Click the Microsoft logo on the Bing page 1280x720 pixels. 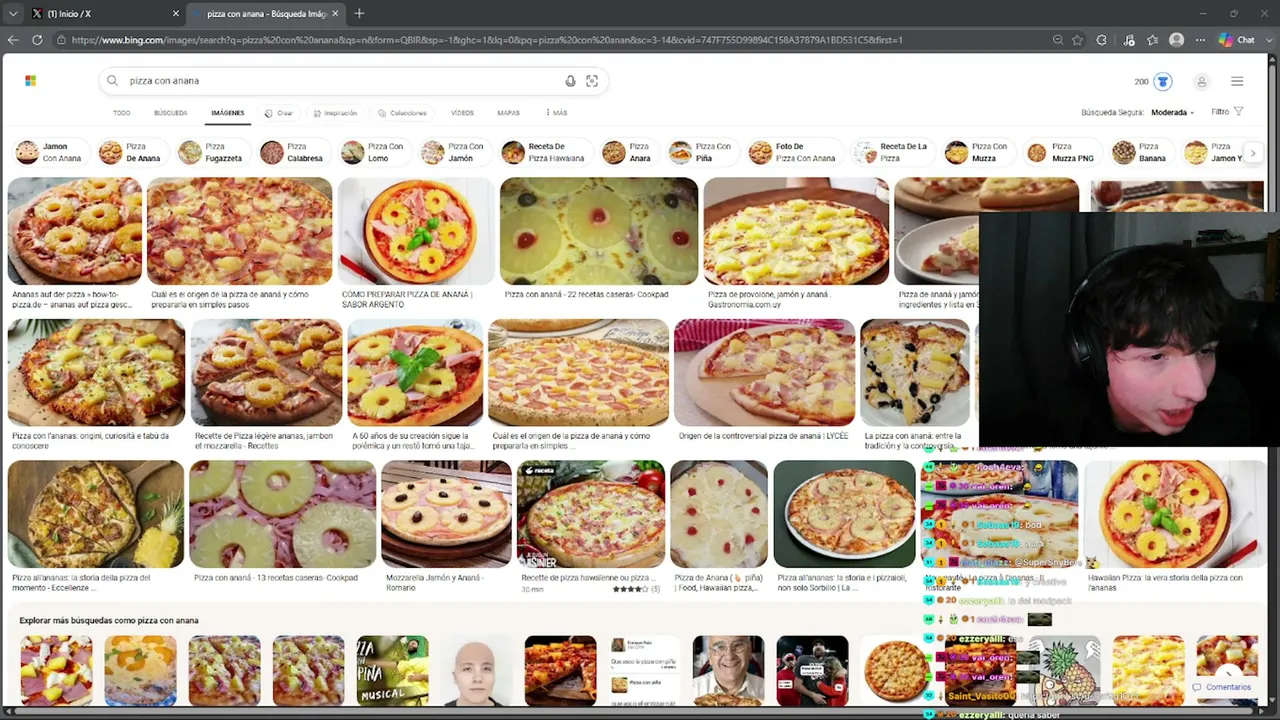[30, 81]
